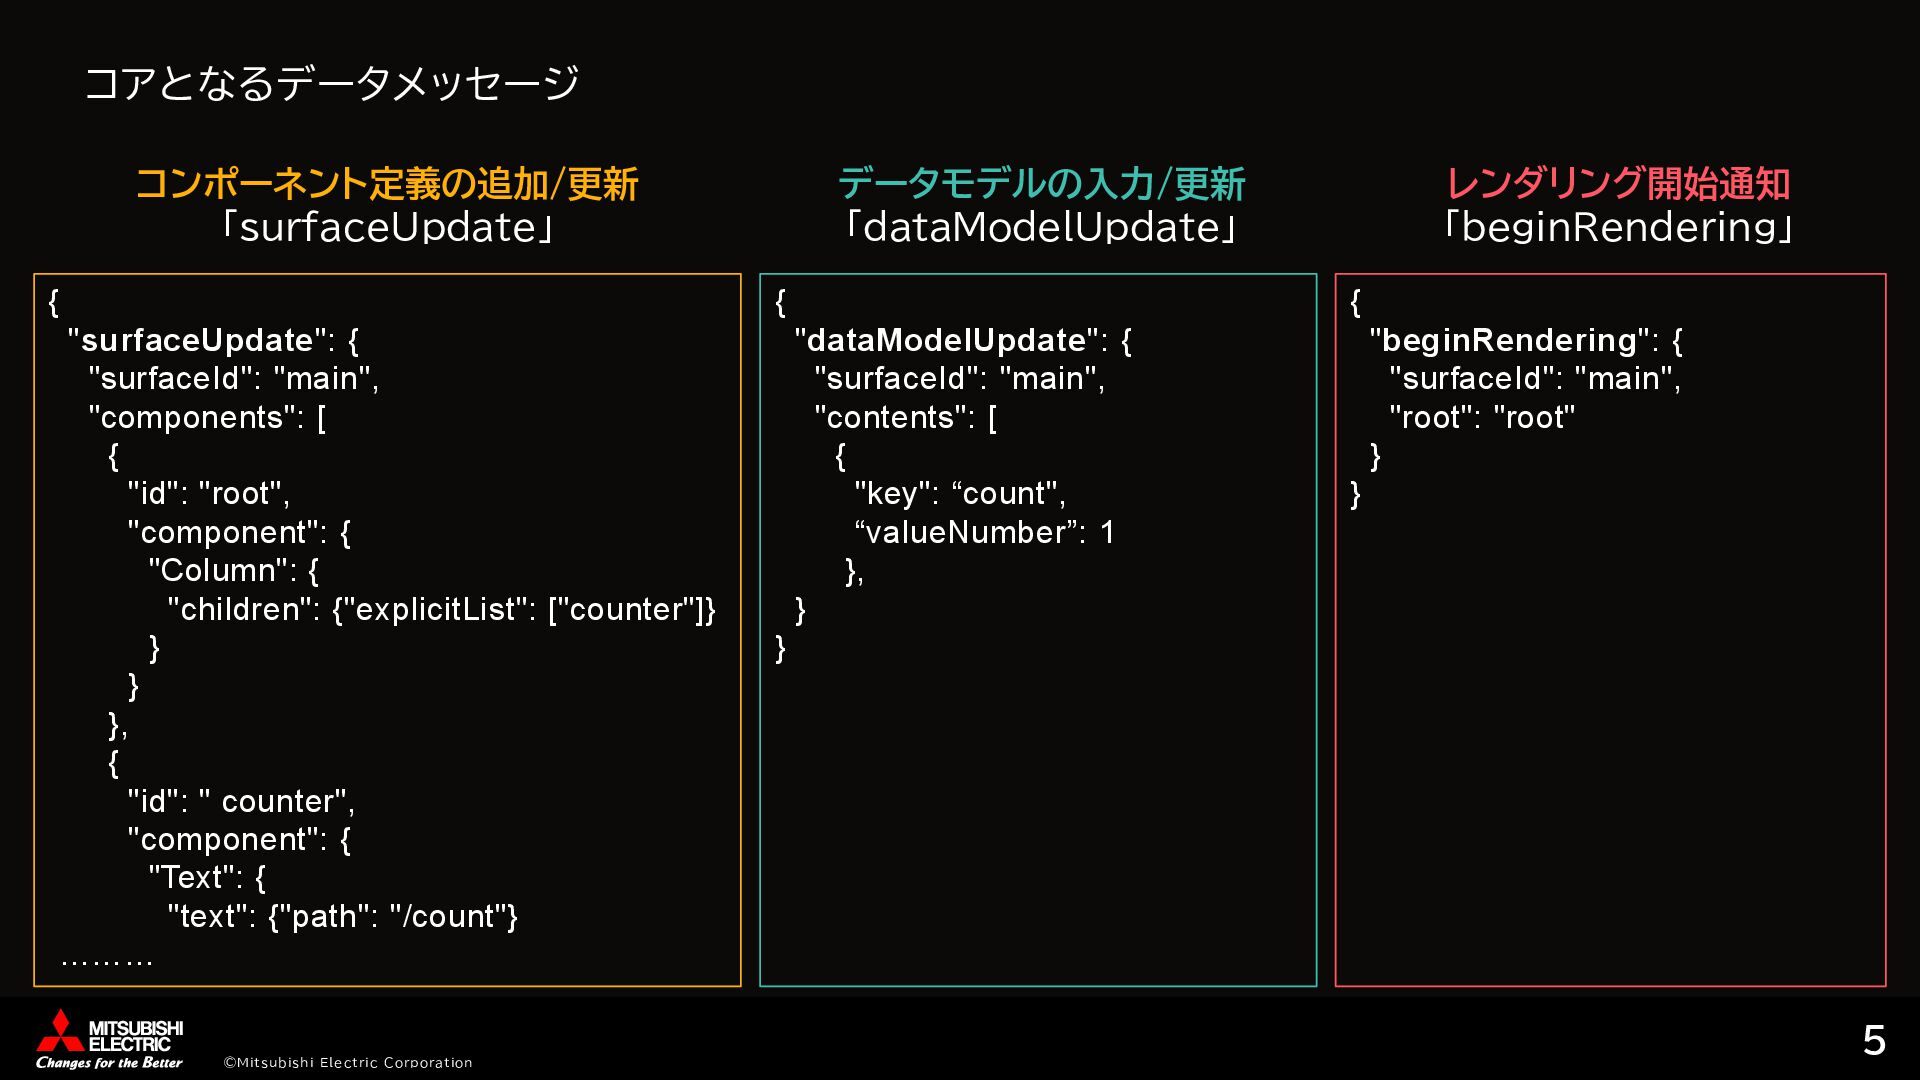
Task: Click the 「beginRendering」 subtitle text
Action: (x=1617, y=228)
